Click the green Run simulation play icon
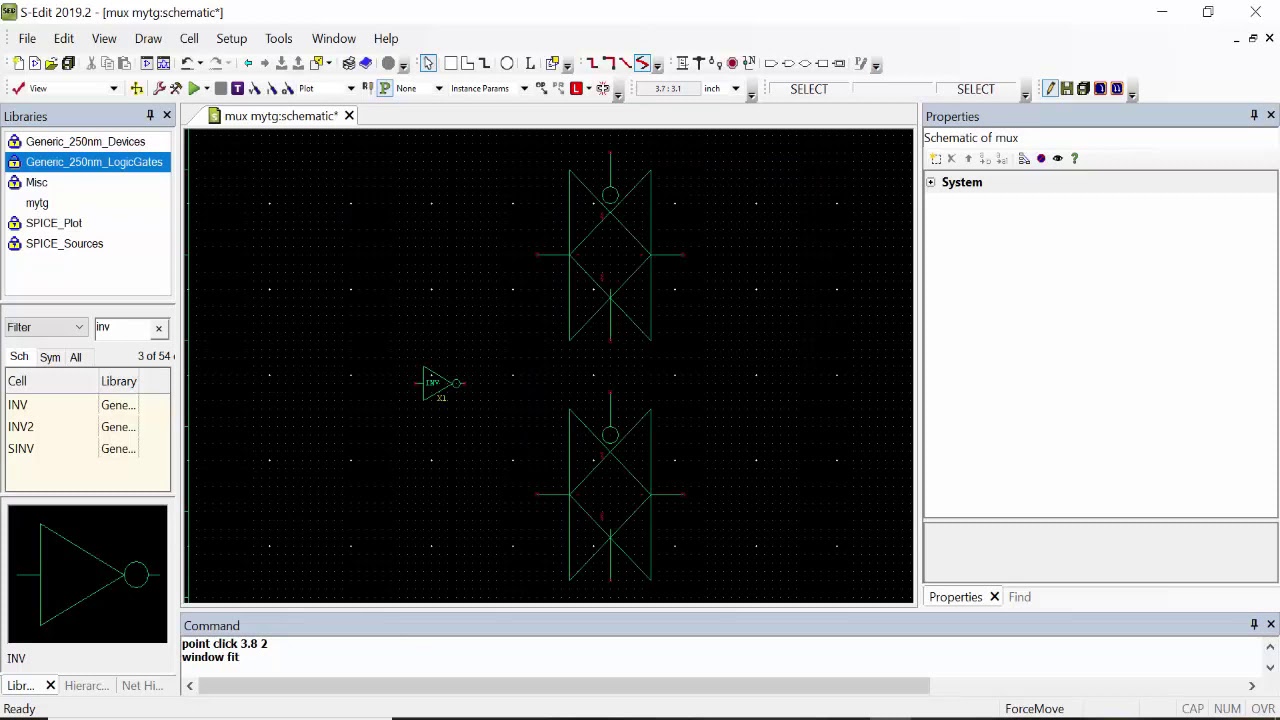1280x720 pixels. [x=194, y=89]
